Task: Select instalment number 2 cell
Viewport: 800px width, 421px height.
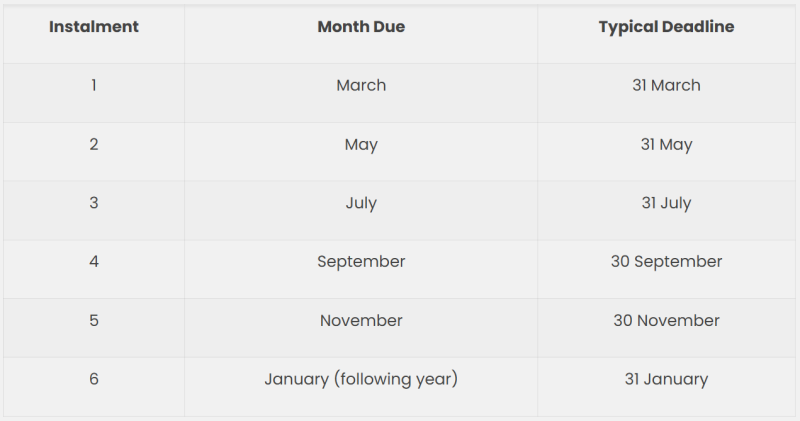Action: pos(94,144)
